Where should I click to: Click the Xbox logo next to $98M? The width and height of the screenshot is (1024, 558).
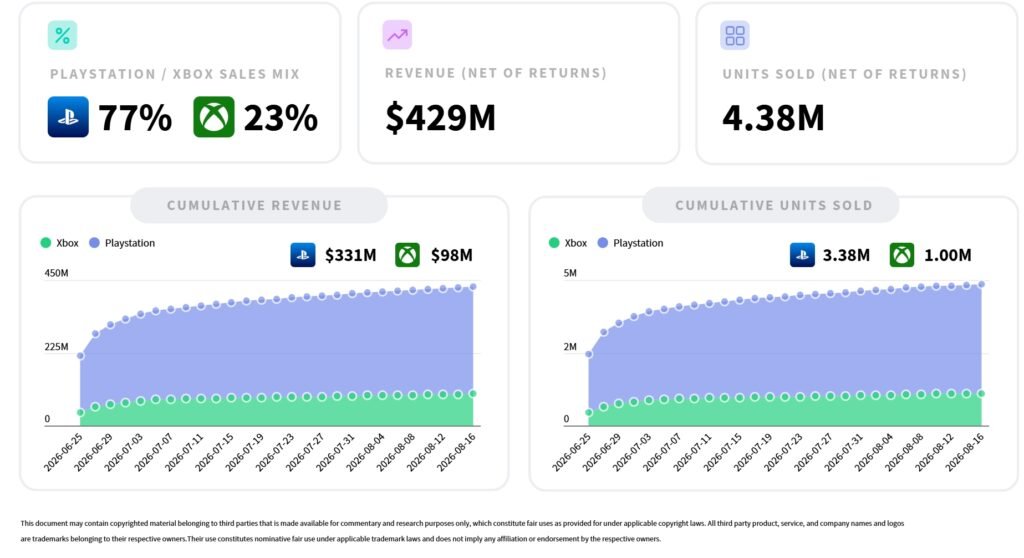[408, 255]
